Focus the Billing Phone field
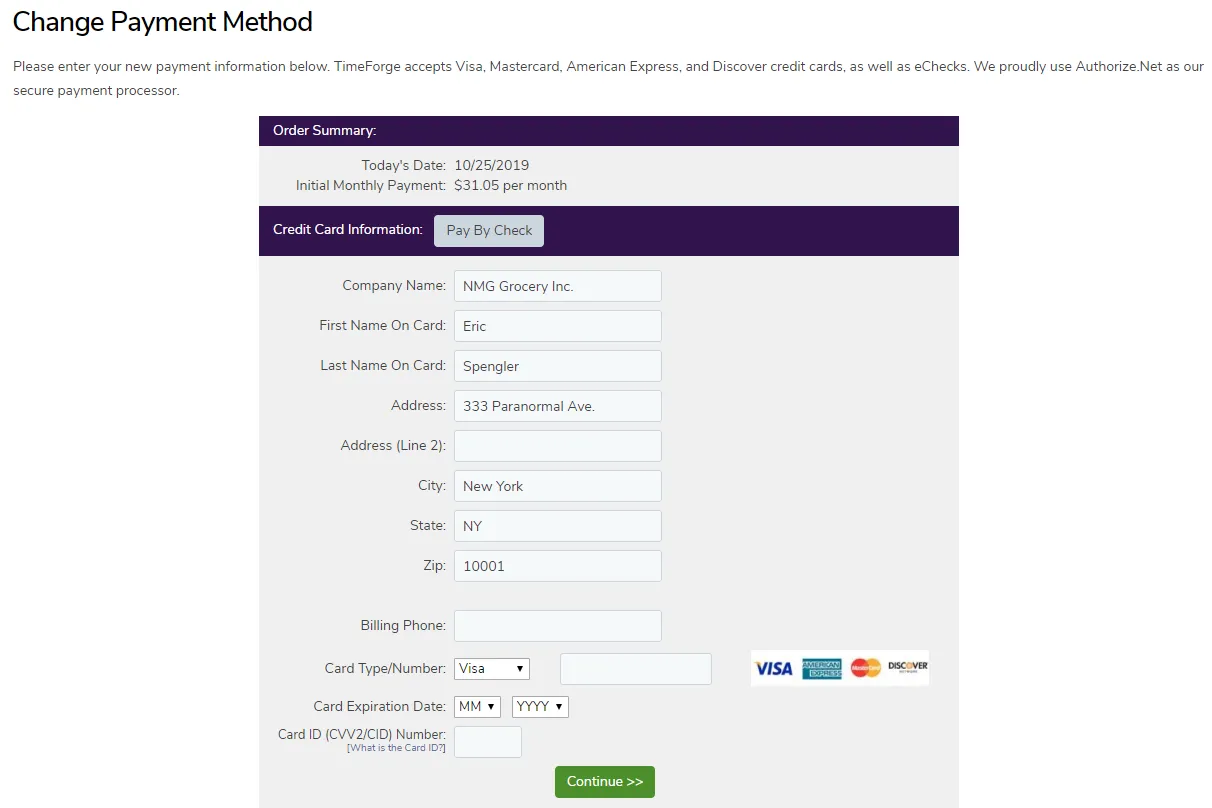Viewport: 1212px width, 808px height. 558,626
